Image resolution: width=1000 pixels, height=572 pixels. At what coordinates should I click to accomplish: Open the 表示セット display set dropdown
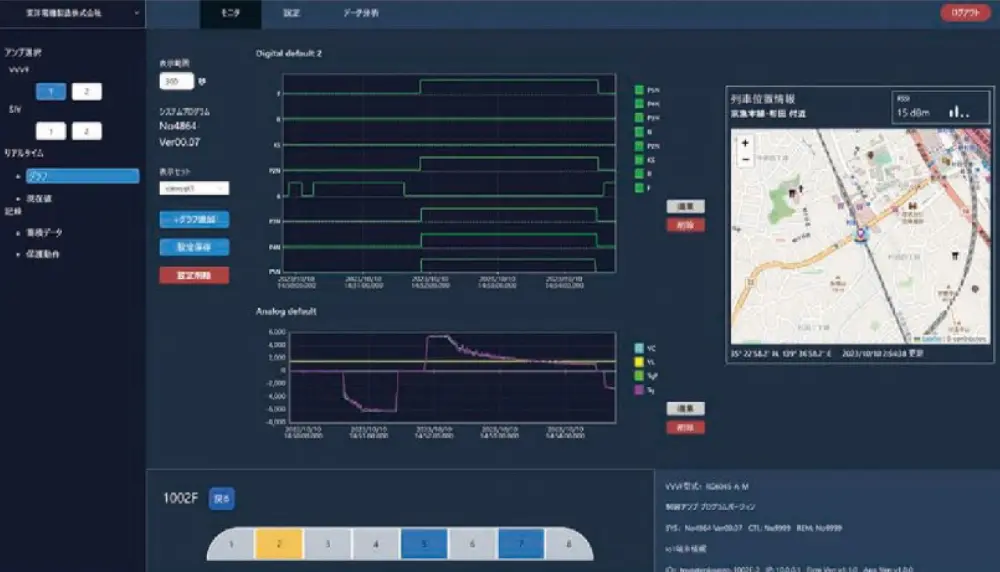[x=194, y=188]
